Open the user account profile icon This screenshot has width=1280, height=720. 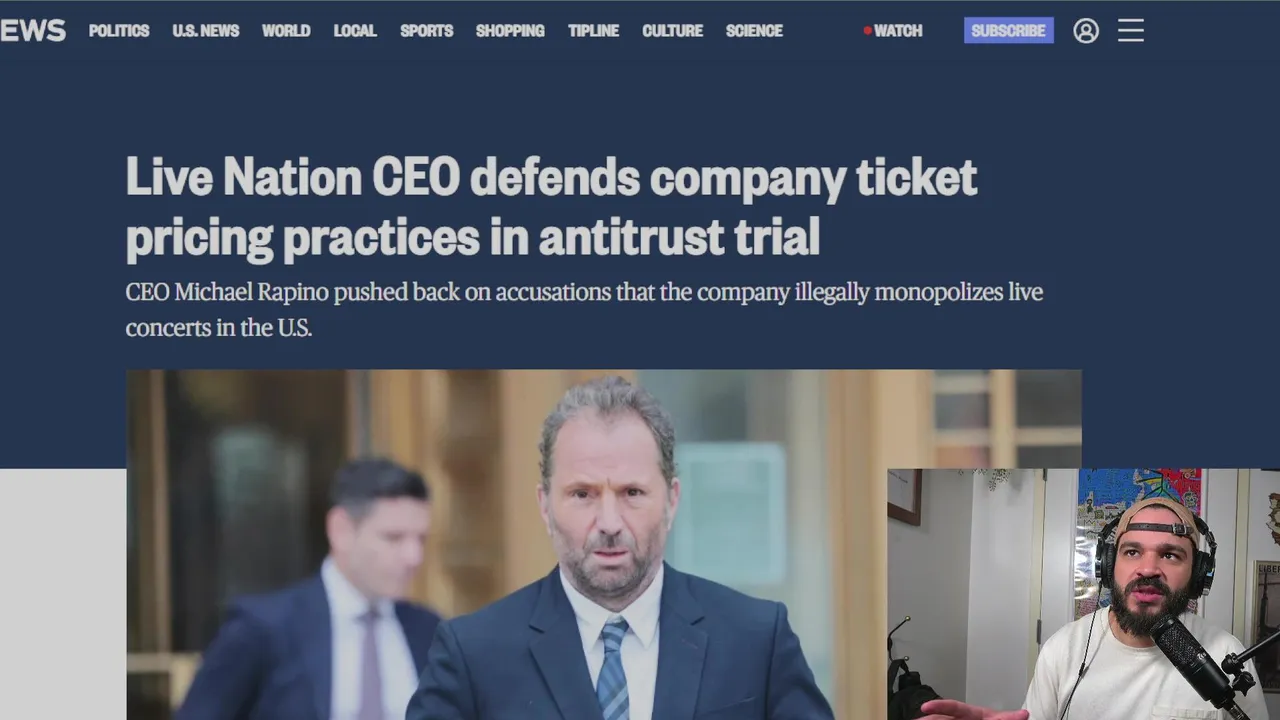point(1086,31)
